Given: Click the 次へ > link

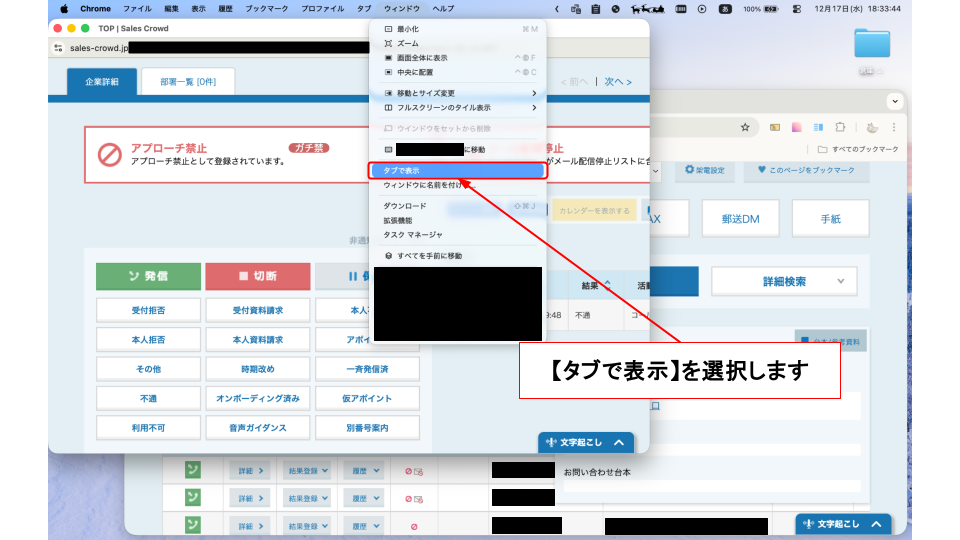Looking at the screenshot, I should (x=619, y=82).
